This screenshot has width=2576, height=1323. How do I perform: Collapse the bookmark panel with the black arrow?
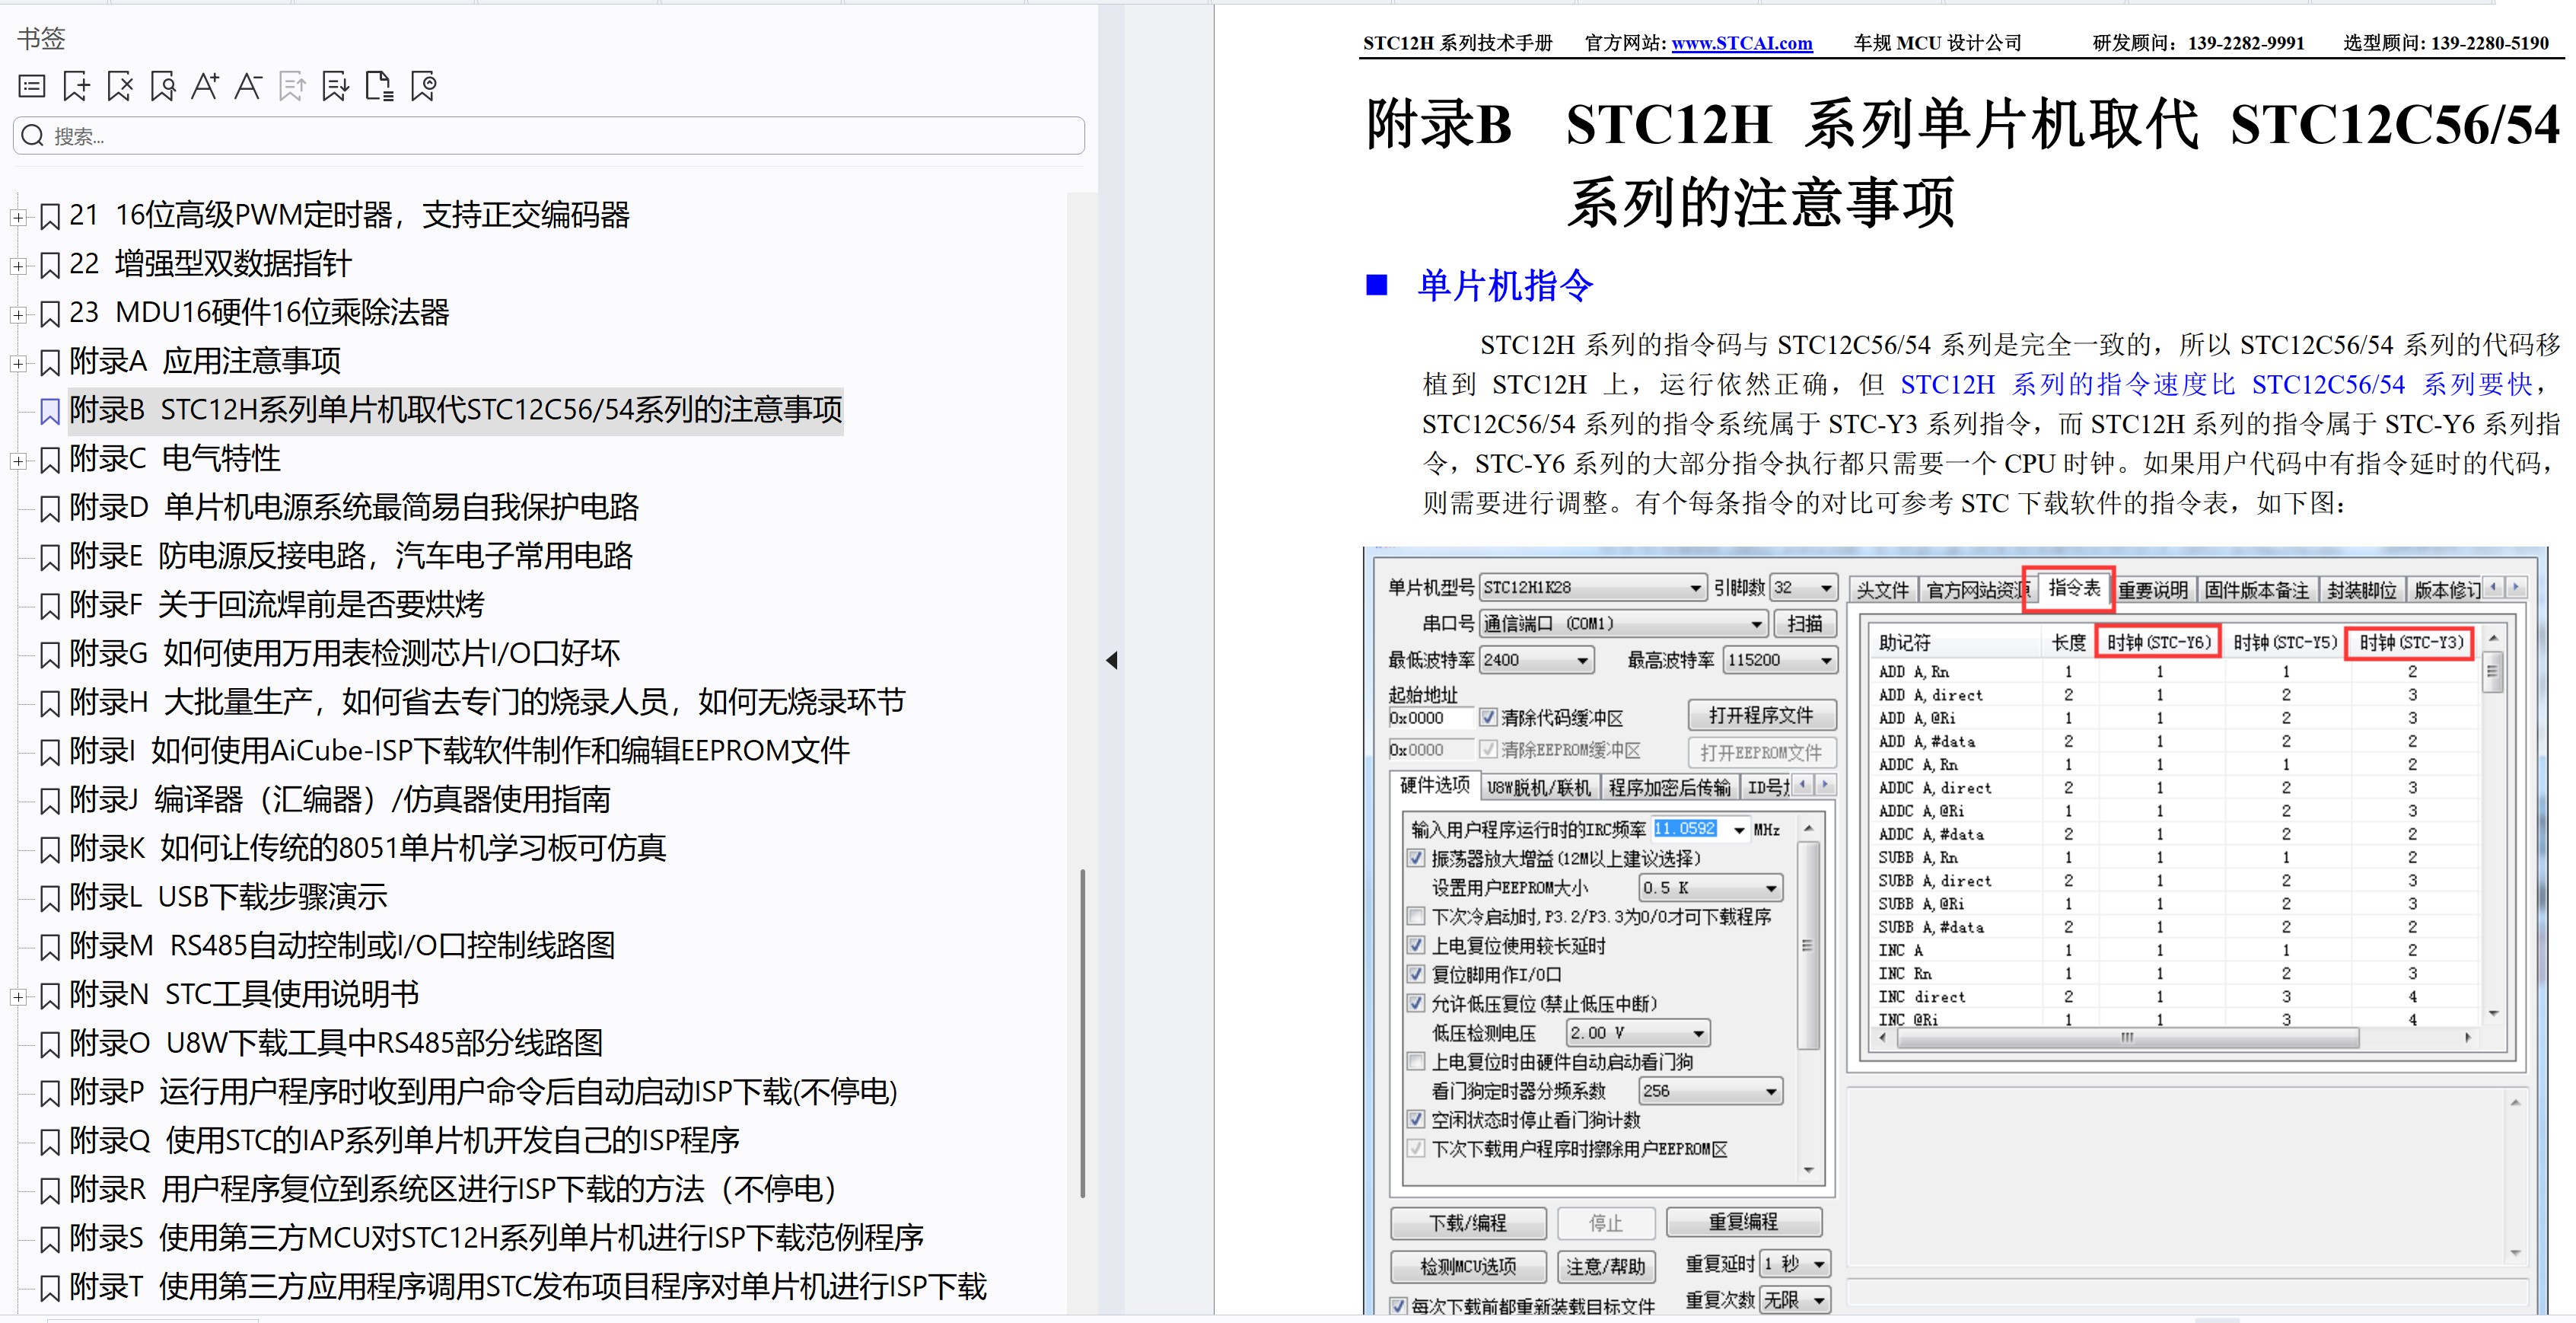[1111, 660]
